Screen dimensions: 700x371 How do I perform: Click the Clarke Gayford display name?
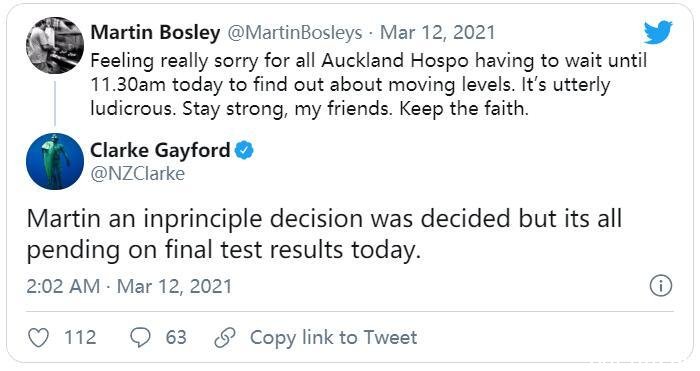point(160,150)
